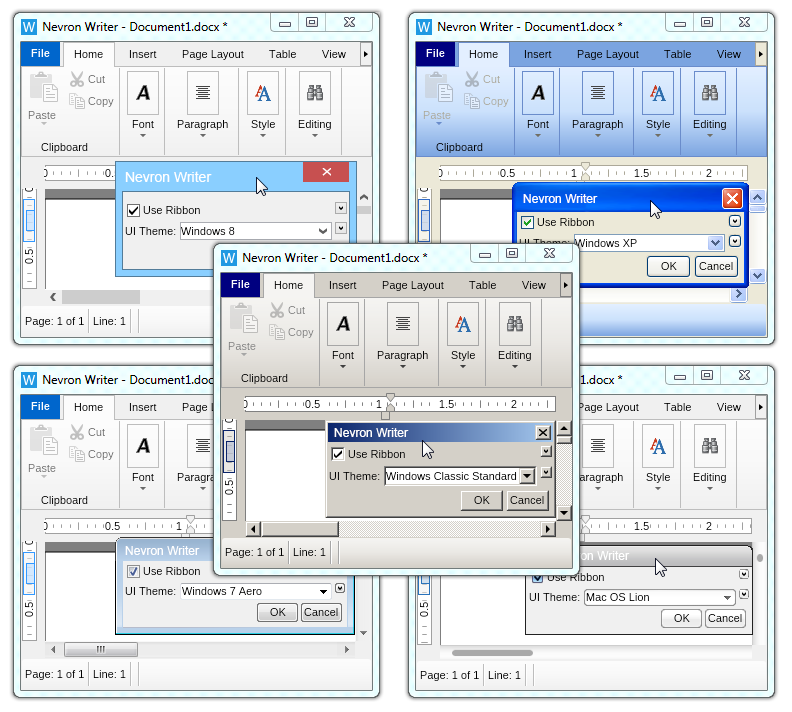
Task: Click horizontal scrollbar thumb in Windows 7 Aero window
Action: pyautogui.click(x=101, y=649)
